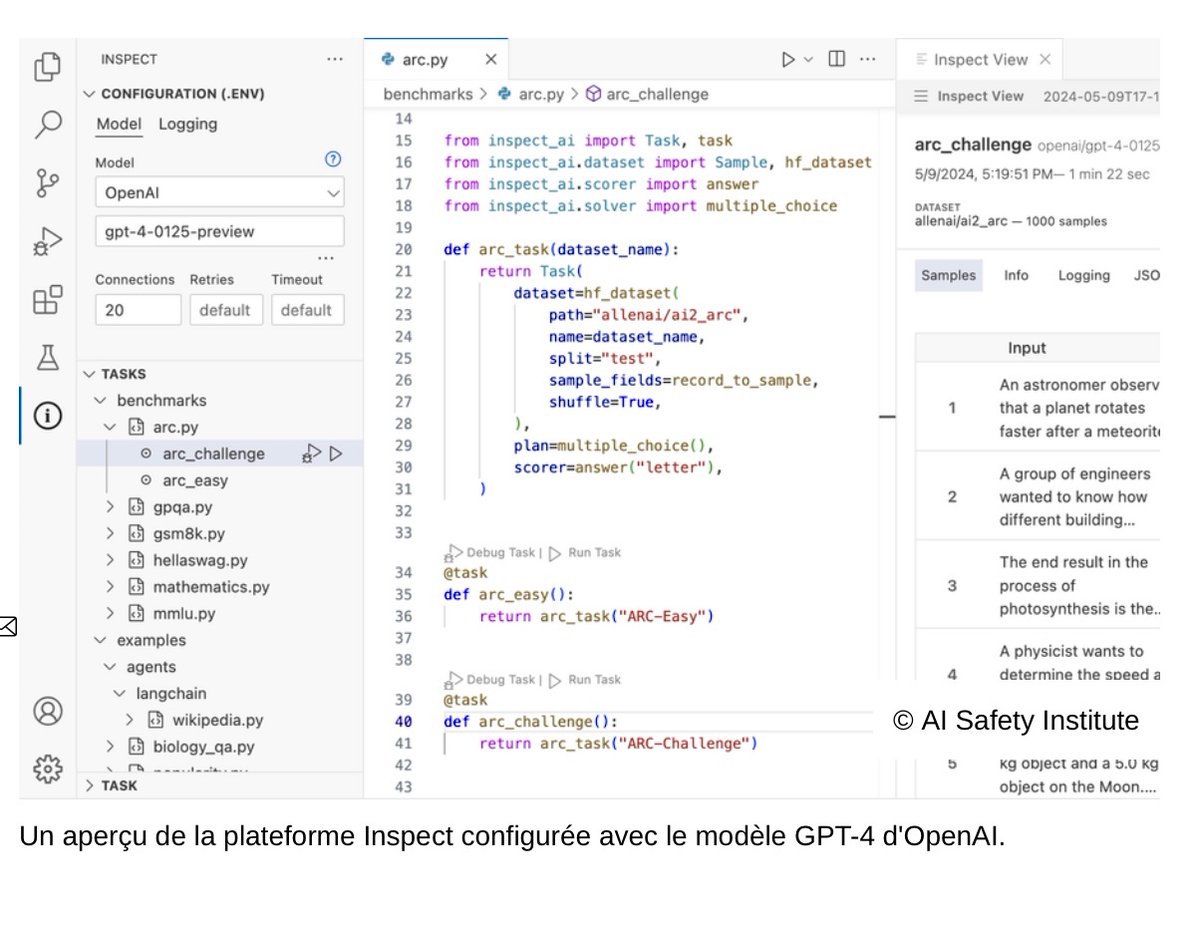Screen dimensions: 1200x926
Task: Click the model help question mark icon
Action: tap(334, 159)
